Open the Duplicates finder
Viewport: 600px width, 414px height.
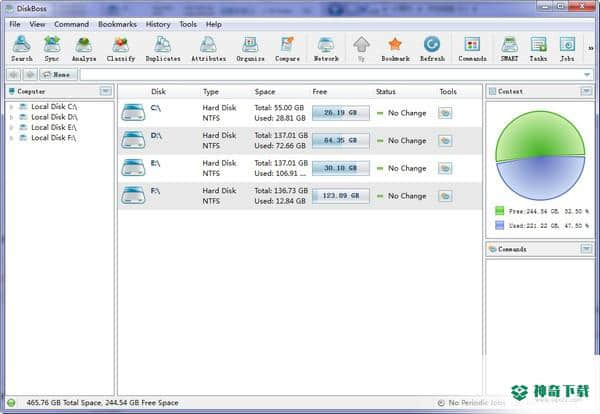coord(163,49)
